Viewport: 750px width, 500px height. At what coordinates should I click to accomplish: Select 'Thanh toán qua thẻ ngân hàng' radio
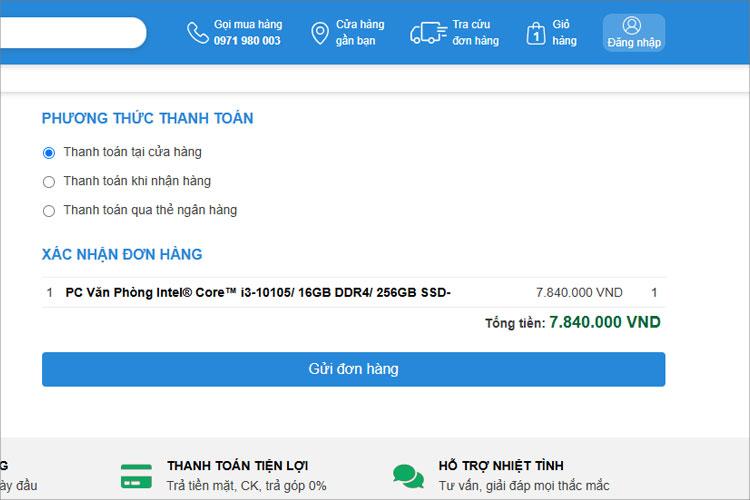pos(49,211)
